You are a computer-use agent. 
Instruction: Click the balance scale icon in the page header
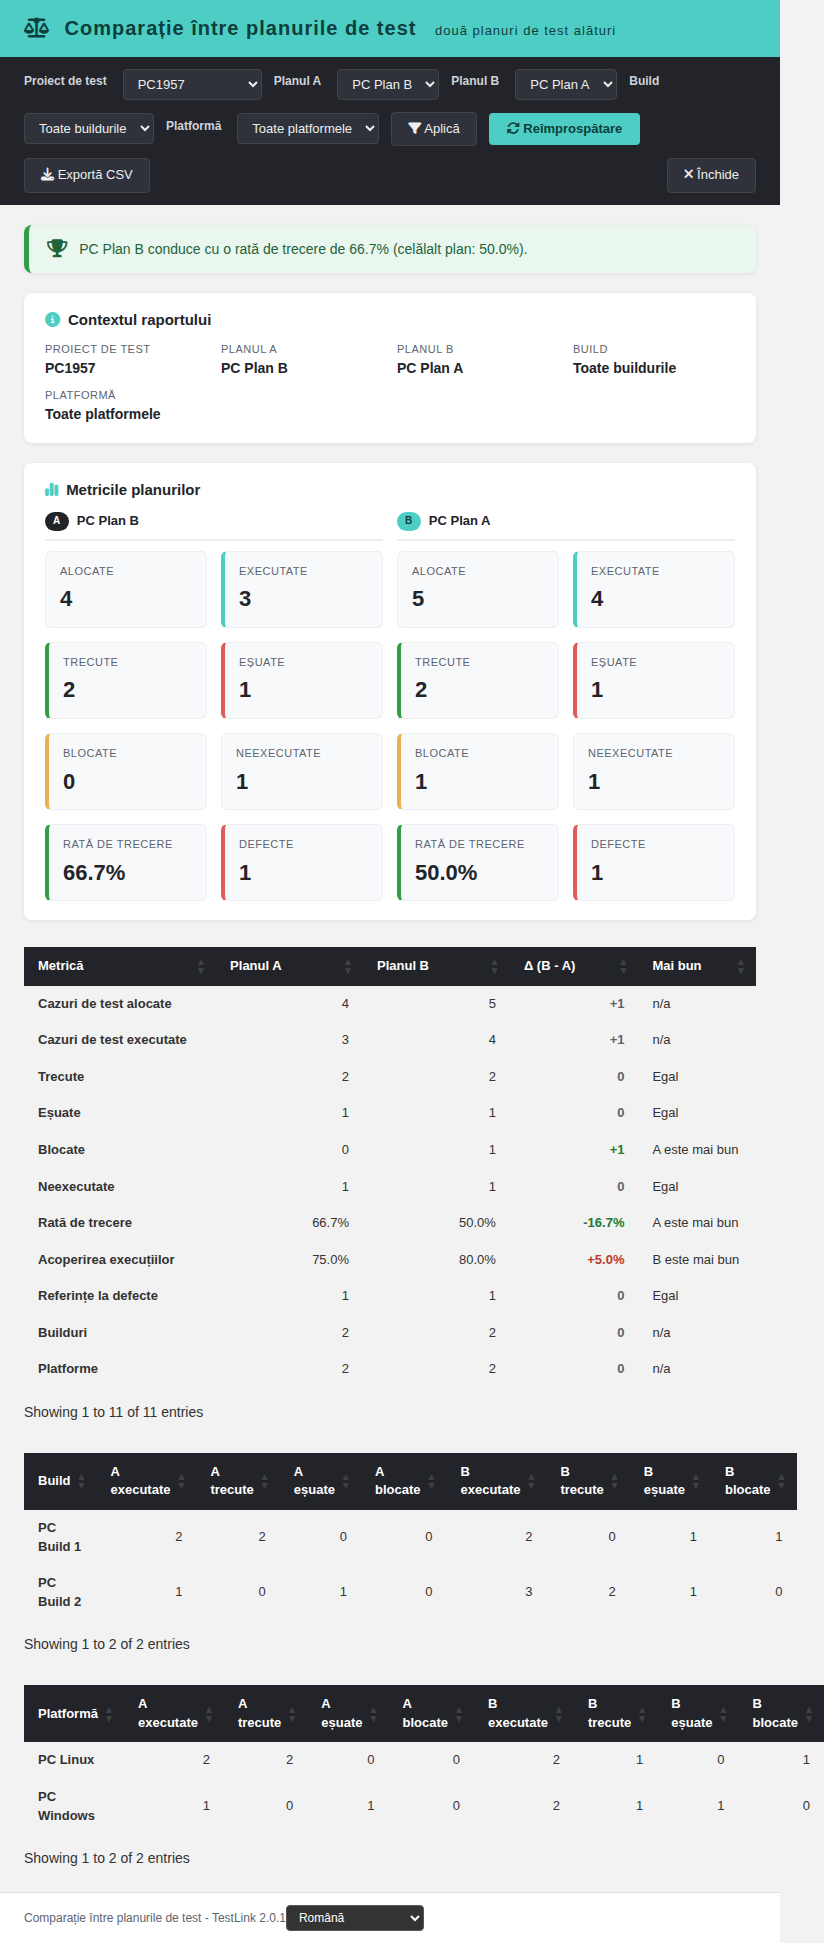[x=36, y=28]
